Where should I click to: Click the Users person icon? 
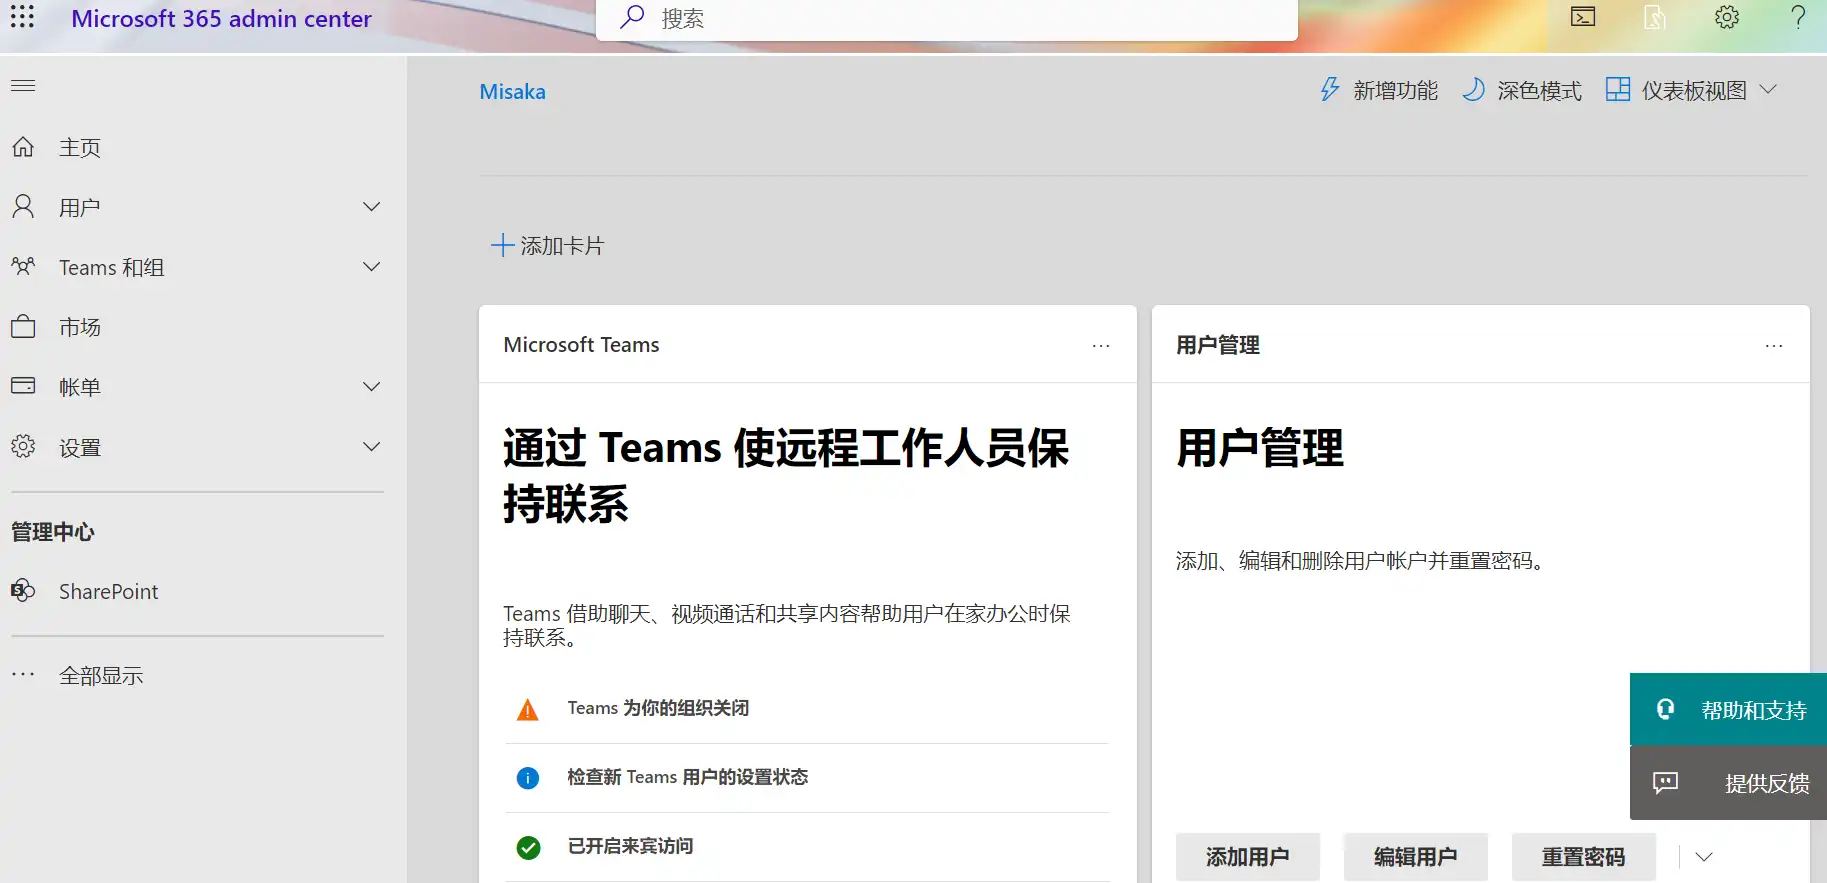click(x=23, y=207)
